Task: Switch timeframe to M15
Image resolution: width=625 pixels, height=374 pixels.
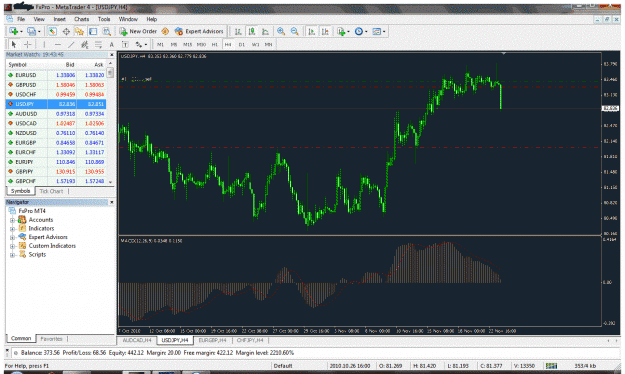Action: pyautogui.click(x=187, y=44)
